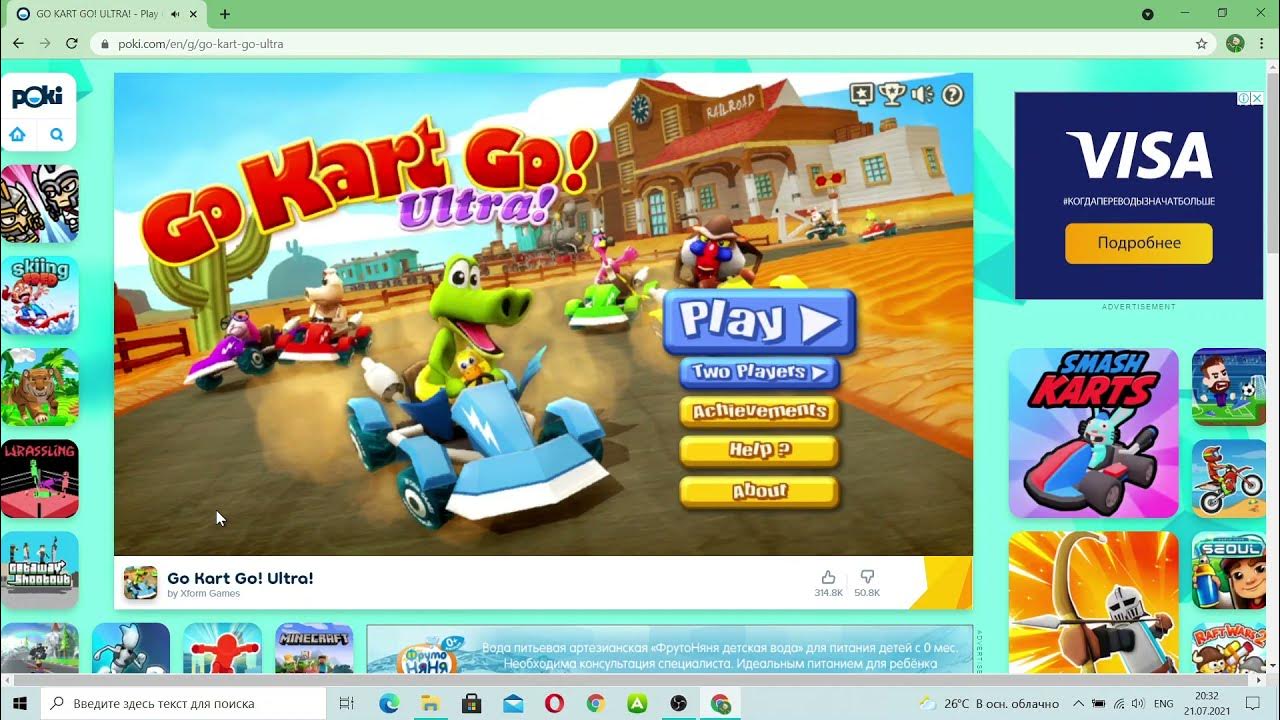Screen dimensions: 1280x720
Task: Open OBS Studio from taskbar
Action: [x=678, y=703]
